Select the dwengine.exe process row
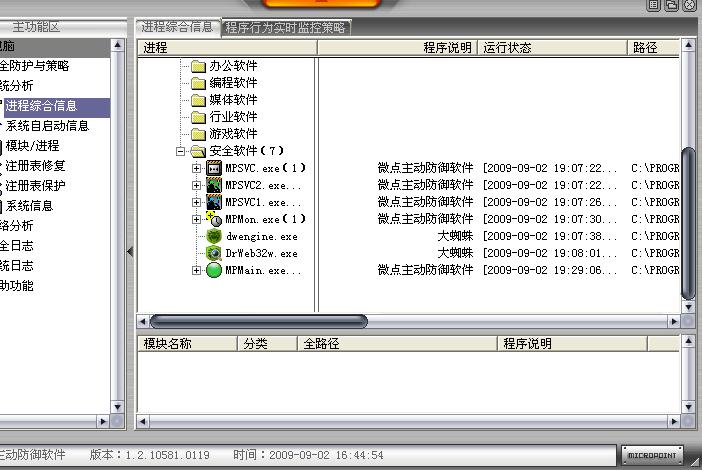 coord(261,236)
